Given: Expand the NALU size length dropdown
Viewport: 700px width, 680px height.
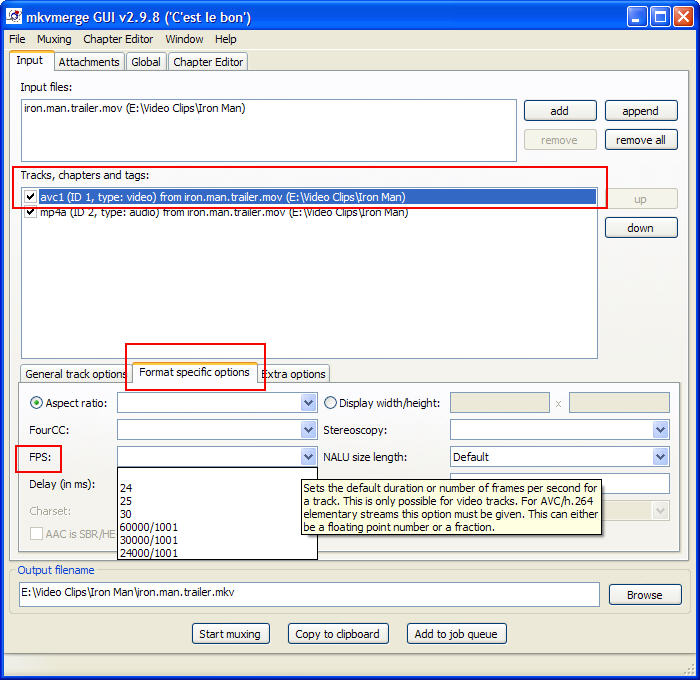Looking at the screenshot, I should coord(661,457).
